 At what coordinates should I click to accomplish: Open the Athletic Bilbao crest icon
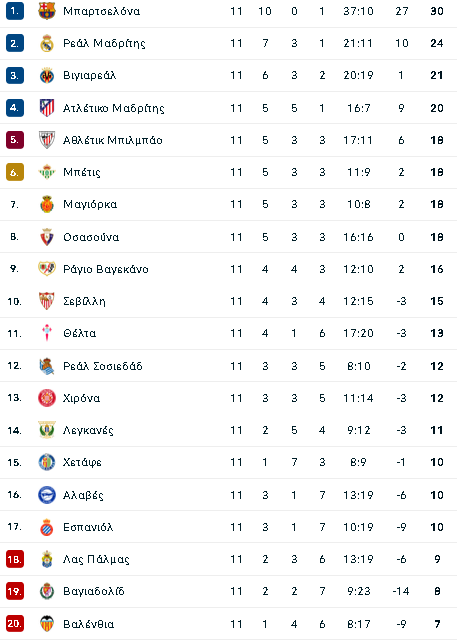[47, 140]
